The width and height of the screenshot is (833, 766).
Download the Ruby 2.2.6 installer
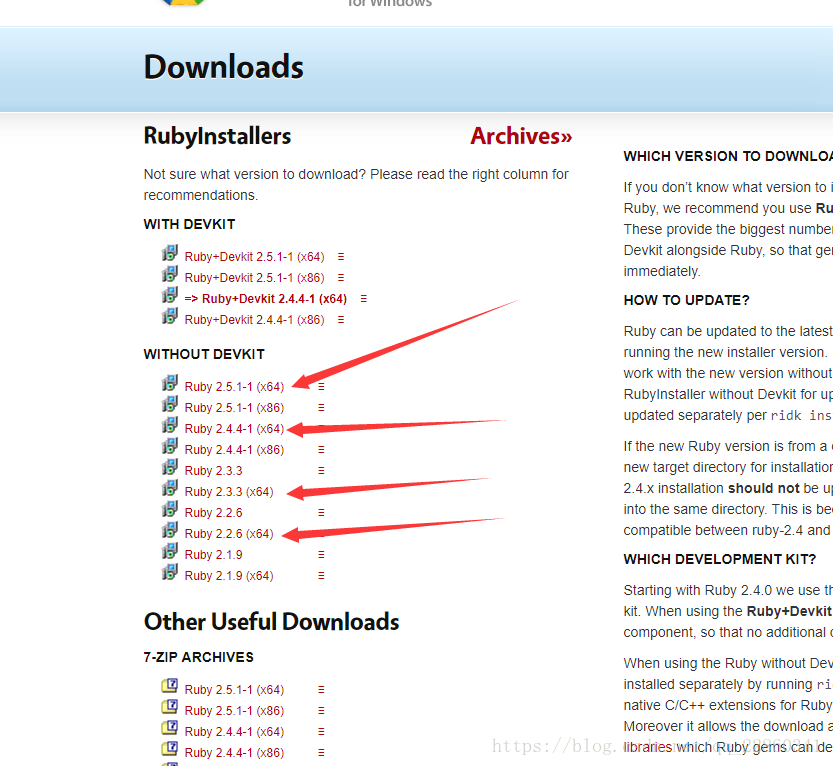click(214, 513)
